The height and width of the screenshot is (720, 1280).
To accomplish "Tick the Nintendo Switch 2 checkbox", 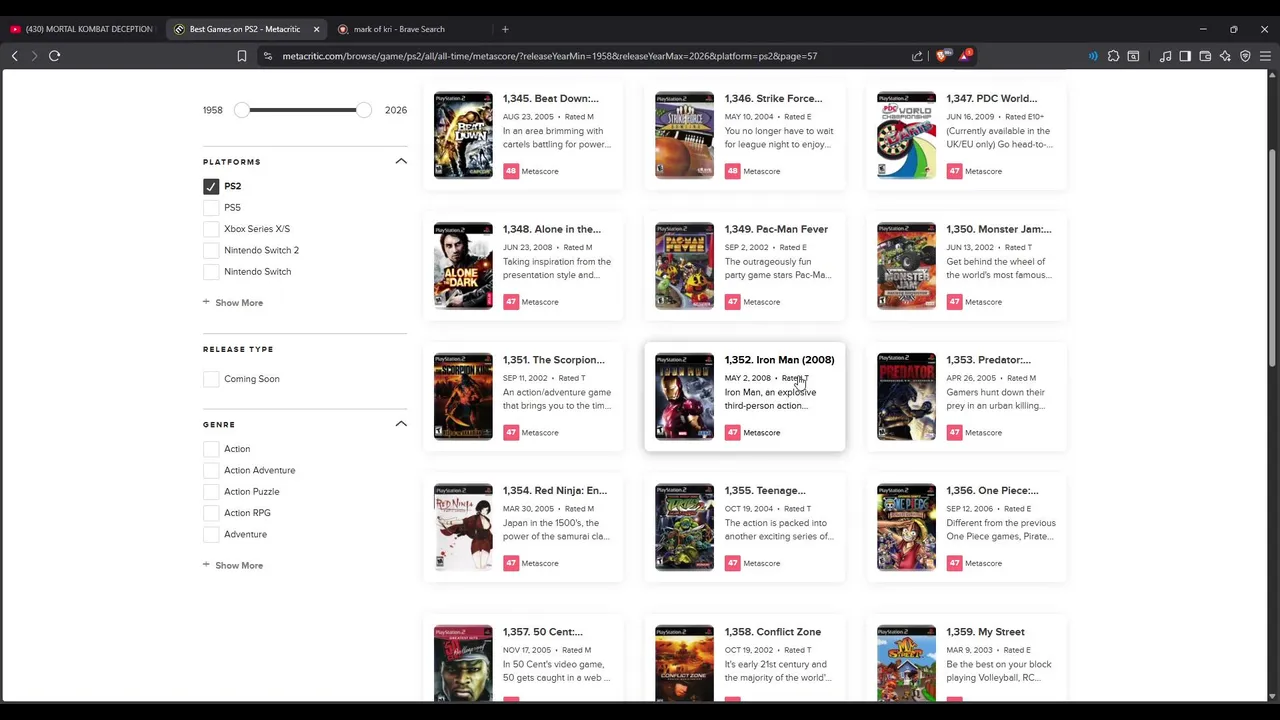I will click(x=211, y=250).
